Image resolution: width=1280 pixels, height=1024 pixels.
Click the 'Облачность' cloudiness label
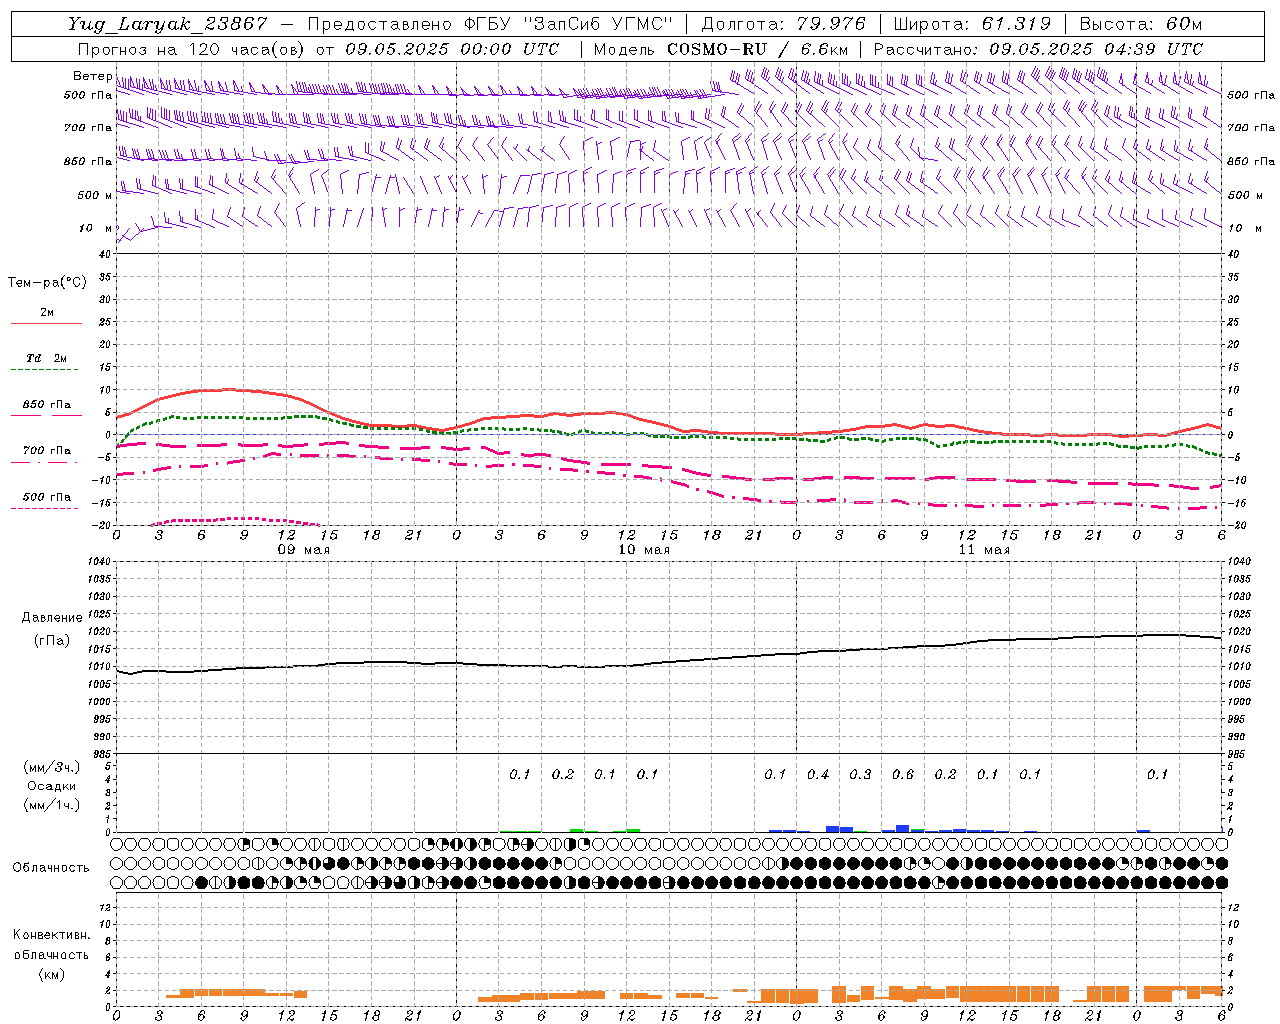(51, 867)
